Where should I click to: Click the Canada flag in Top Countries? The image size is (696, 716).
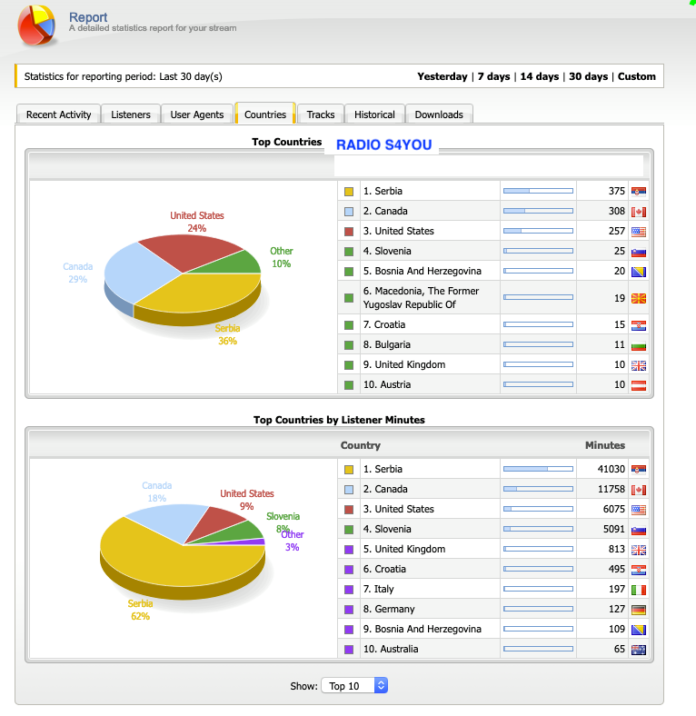click(638, 211)
